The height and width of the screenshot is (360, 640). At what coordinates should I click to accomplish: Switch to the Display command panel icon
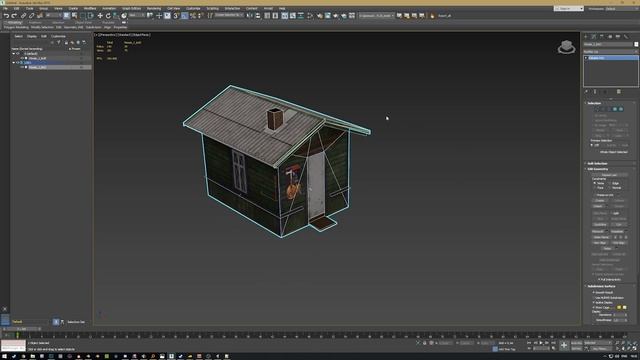point(618,36)
